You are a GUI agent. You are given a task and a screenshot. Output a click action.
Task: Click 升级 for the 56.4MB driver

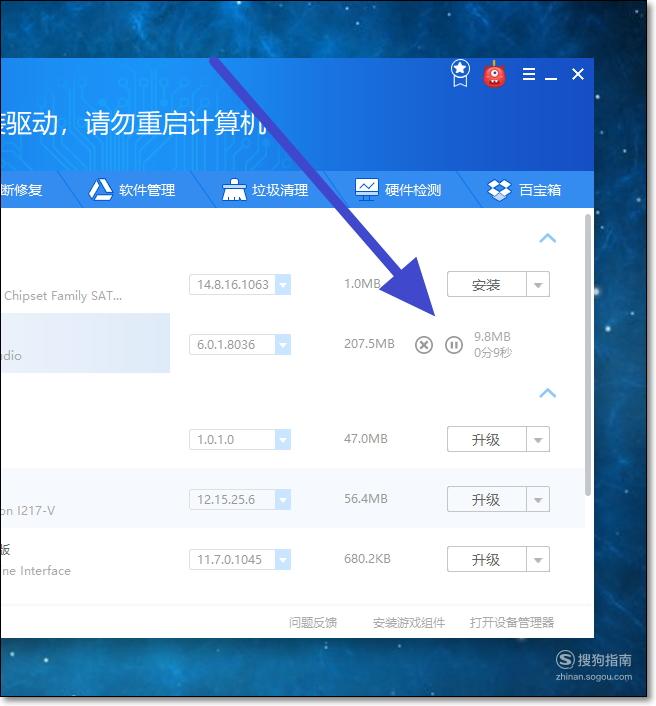486,499
